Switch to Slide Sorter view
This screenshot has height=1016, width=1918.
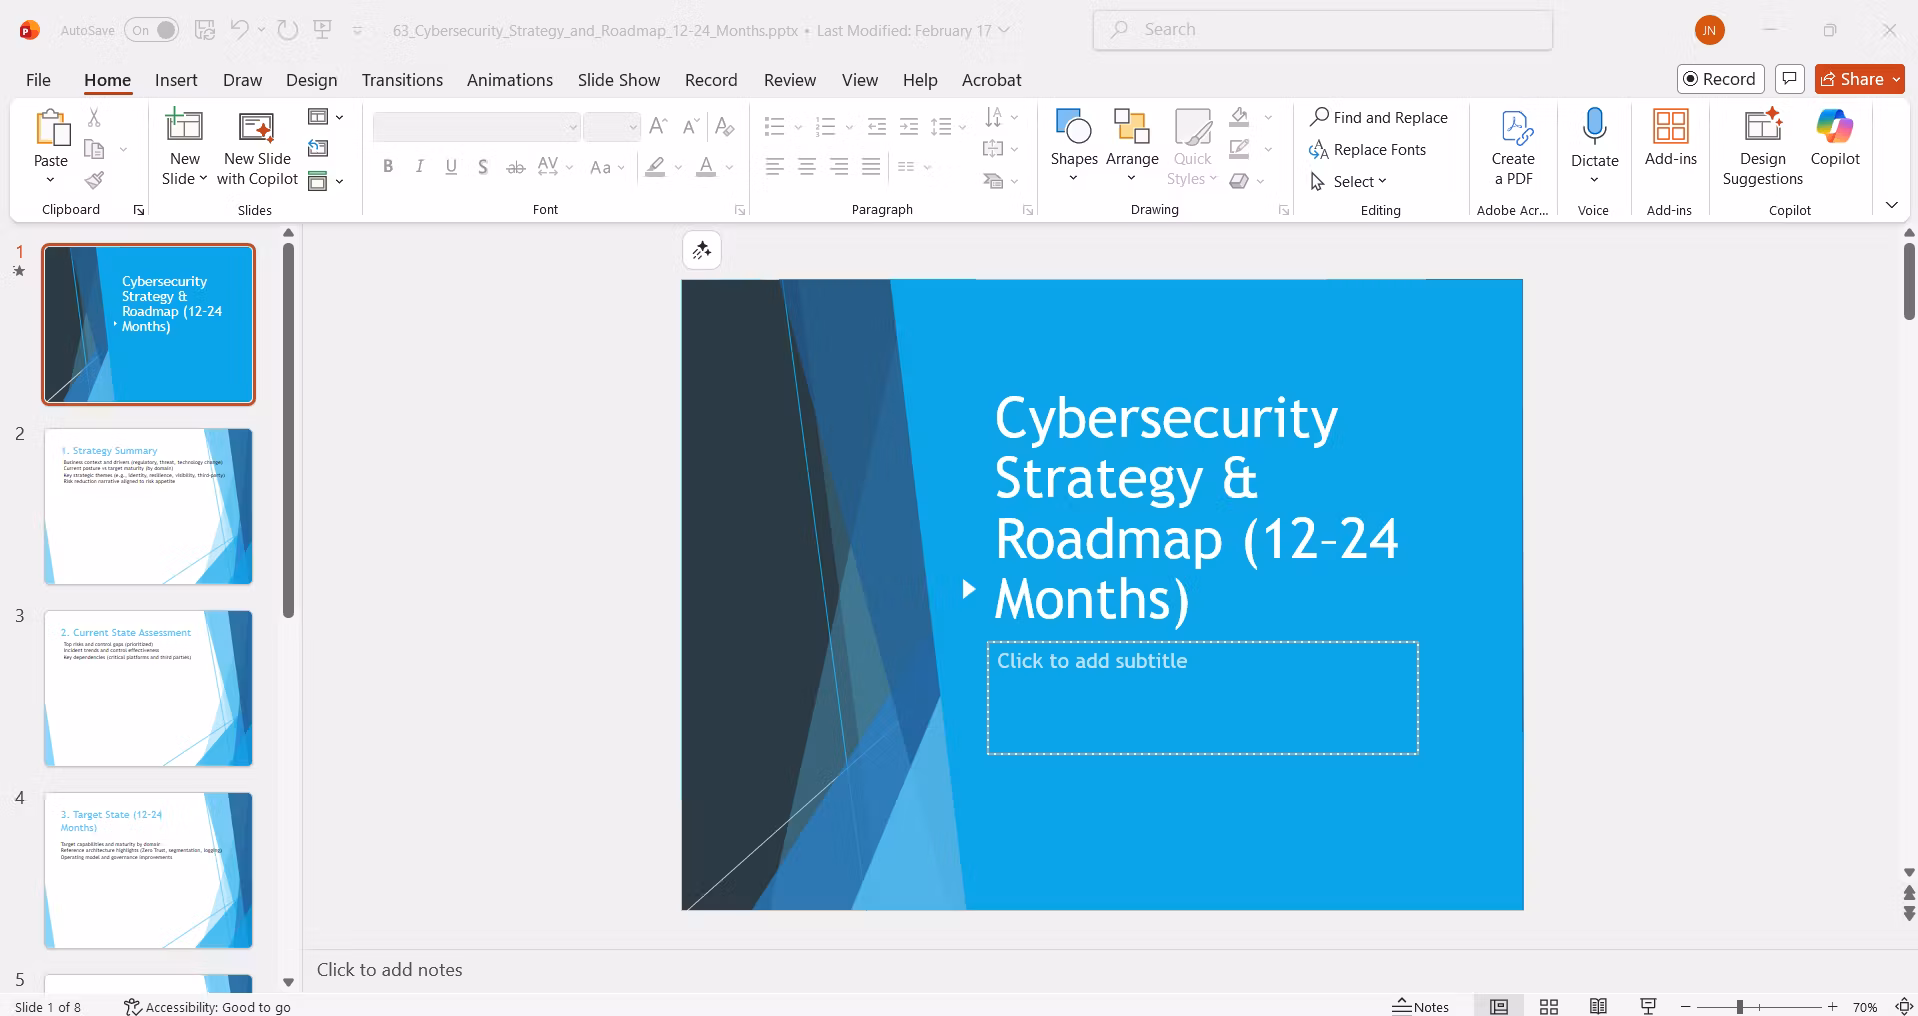[1549, 1006]
